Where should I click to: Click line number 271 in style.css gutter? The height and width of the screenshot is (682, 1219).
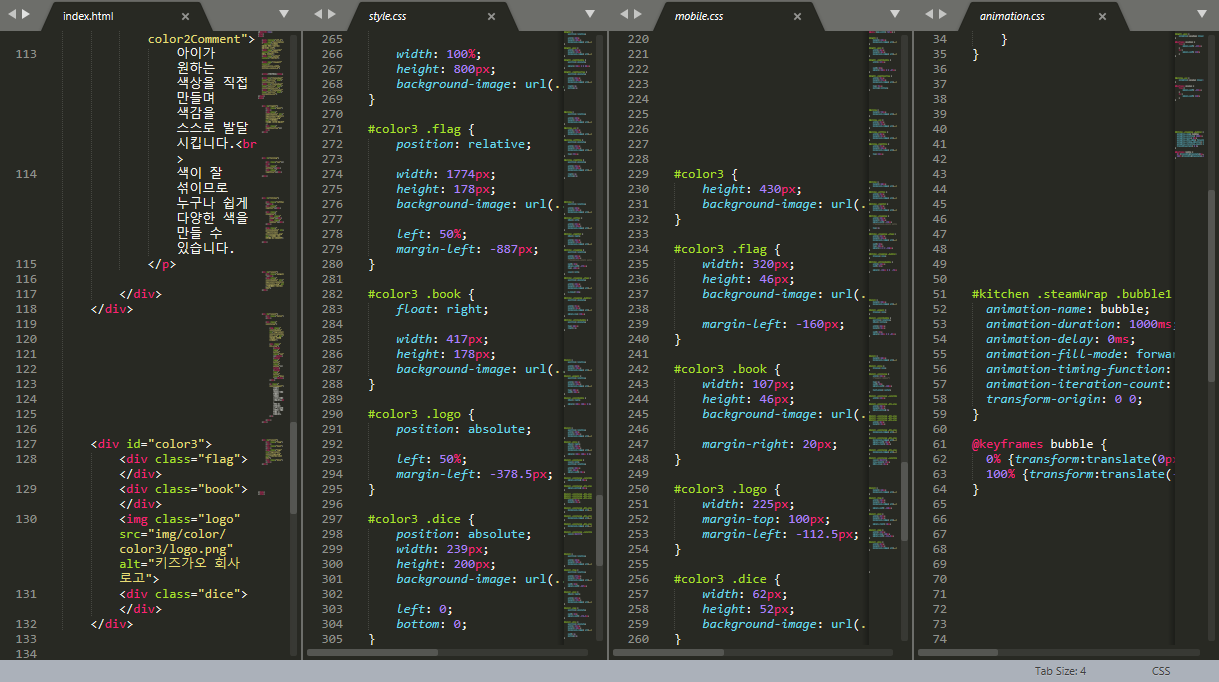(x=331, y=129)
